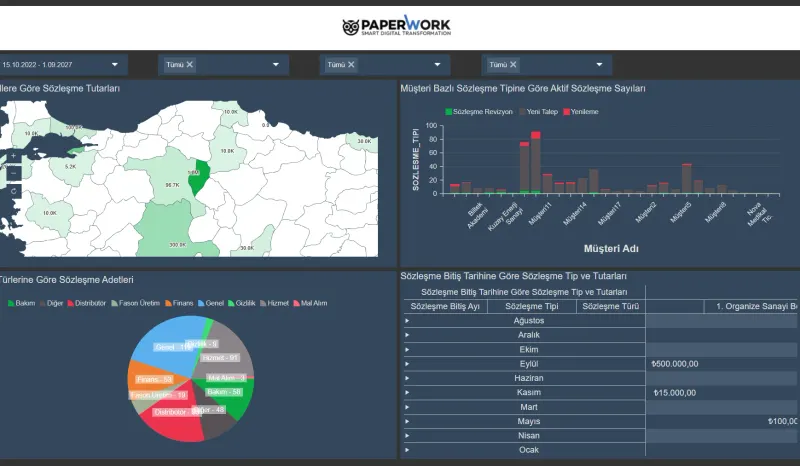Click the Nova Medikal Tic. axis label
This screenshot has height=466, width=800.
(760, 214)
